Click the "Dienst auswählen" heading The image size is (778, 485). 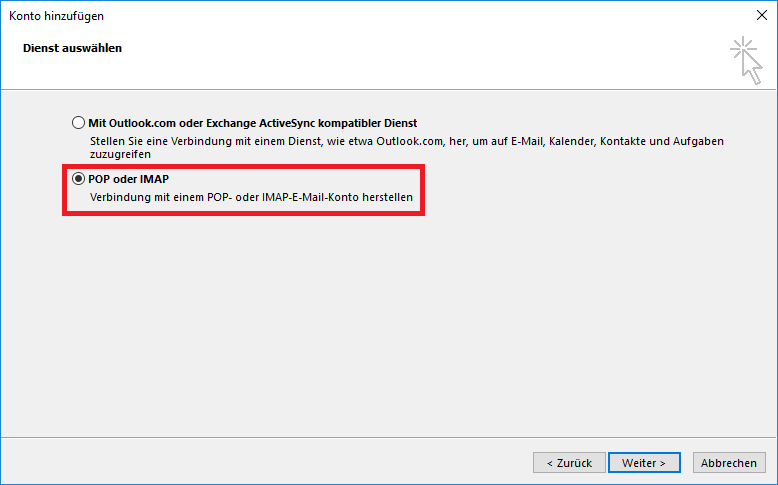72,47
